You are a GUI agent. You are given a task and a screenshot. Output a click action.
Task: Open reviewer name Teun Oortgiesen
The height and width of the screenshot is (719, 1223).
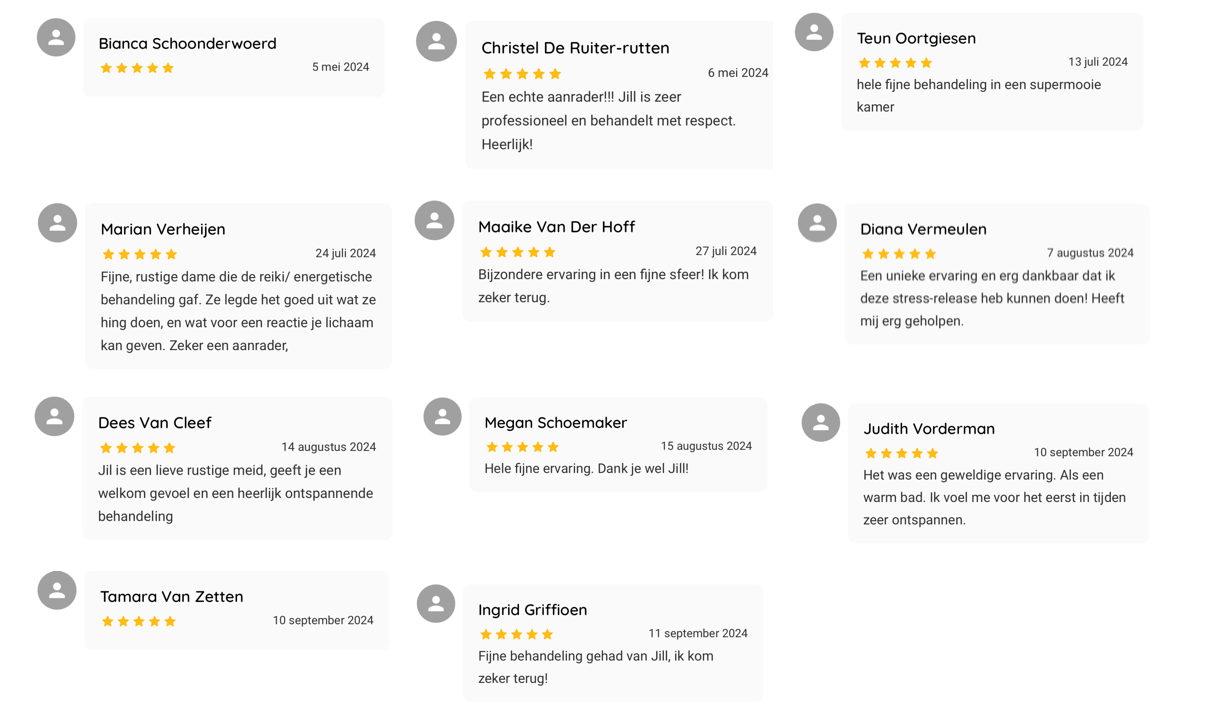coord(916,38)
